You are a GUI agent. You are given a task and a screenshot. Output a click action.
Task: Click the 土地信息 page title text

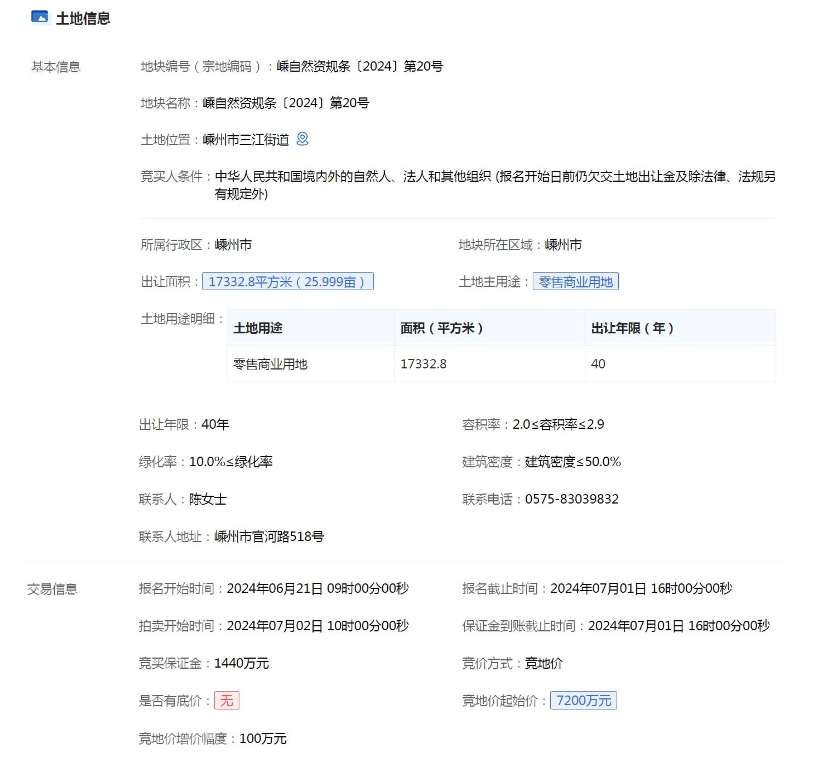pyautogui.click(x=83, y=18)
